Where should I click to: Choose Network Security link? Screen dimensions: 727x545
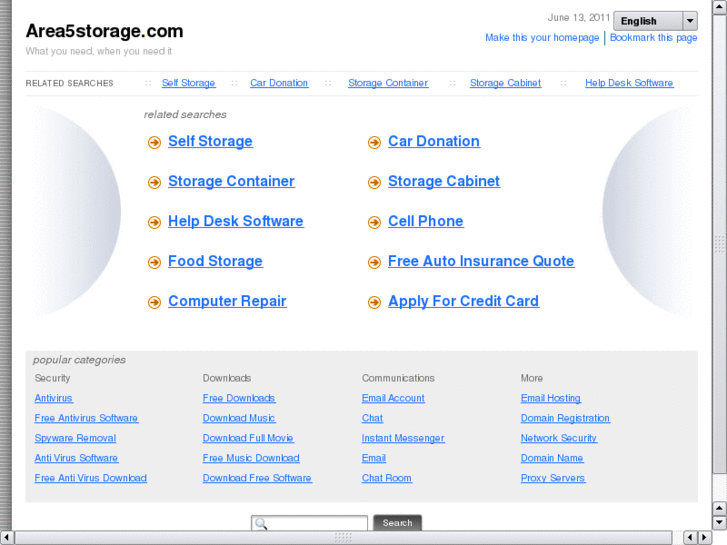tap(559, 438)
